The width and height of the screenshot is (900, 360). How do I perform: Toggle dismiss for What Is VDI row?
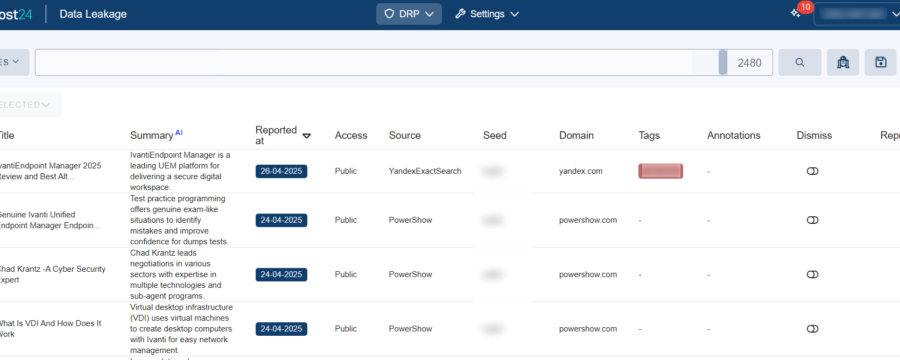tap(812, 328)
